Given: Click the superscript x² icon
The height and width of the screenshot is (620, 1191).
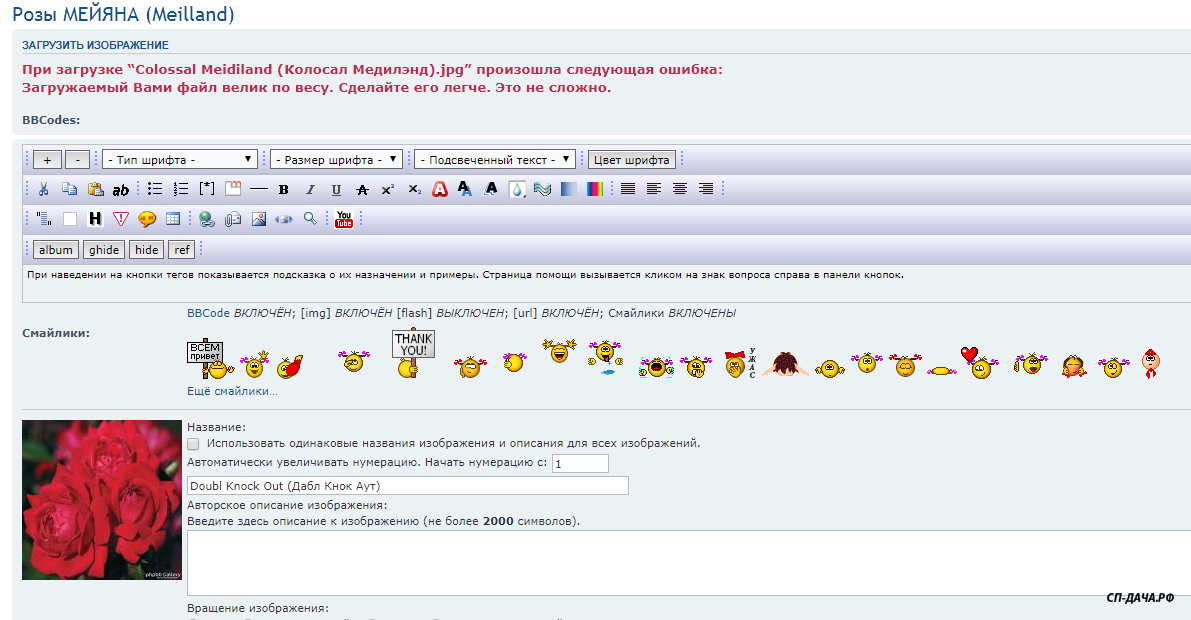Looking at the screenshot, I should click(388, 189).
